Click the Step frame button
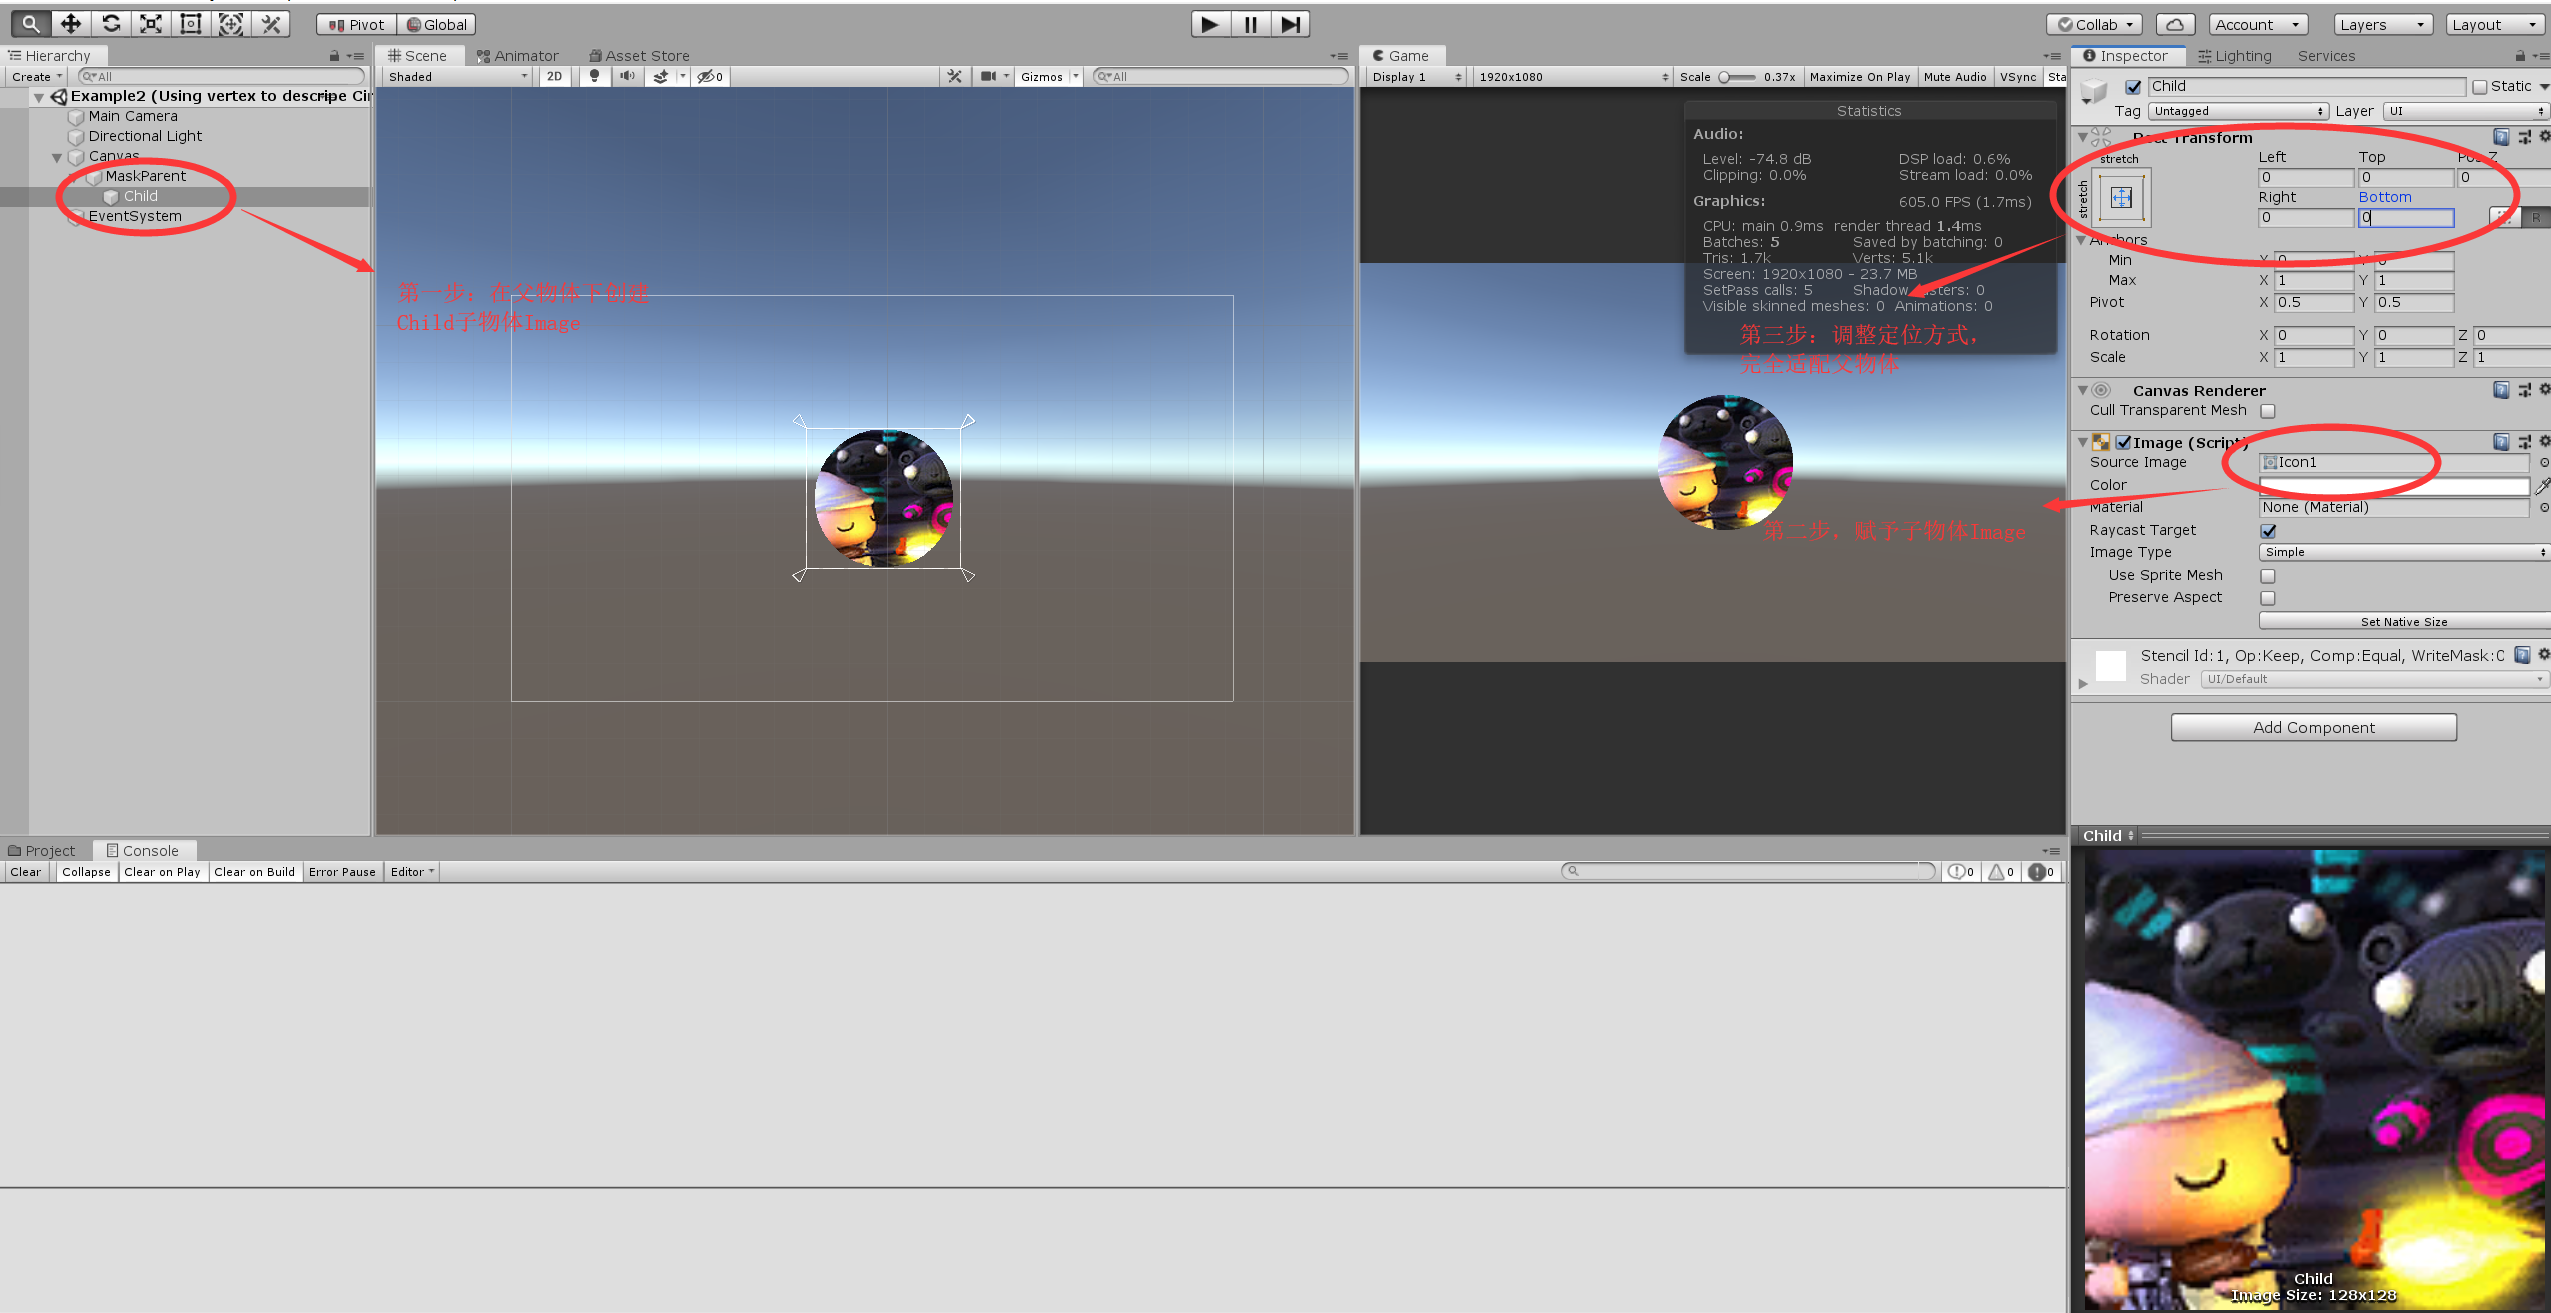Screen dimensions: 2551x1313 pyautogui.click(x=1290, y=24)
